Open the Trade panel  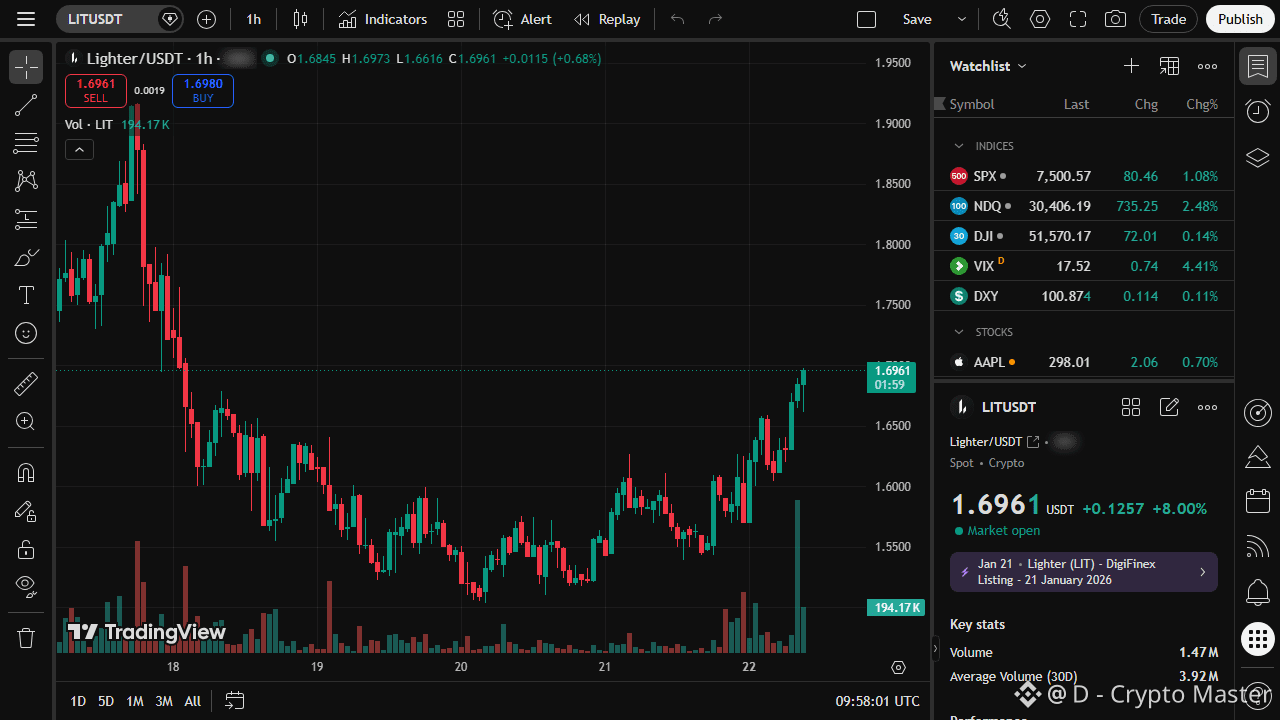(1168, 19)
